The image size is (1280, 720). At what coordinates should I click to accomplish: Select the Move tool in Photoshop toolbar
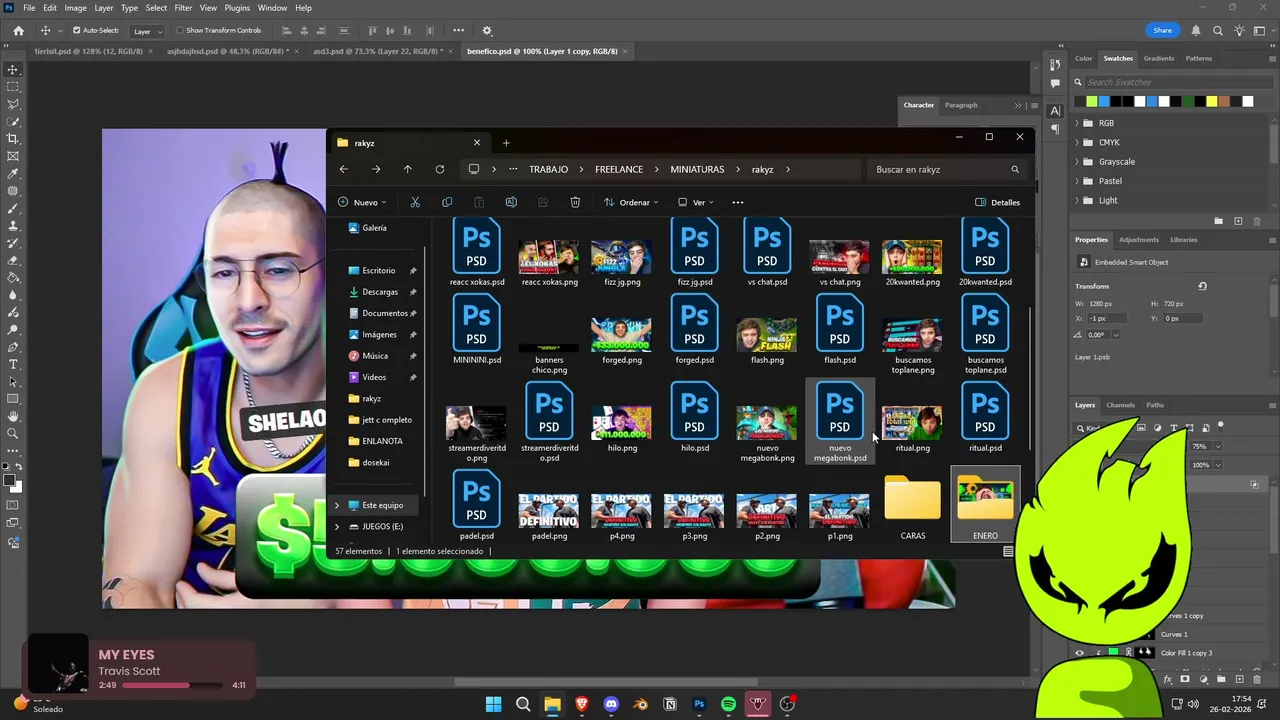[x=13, y=70]
